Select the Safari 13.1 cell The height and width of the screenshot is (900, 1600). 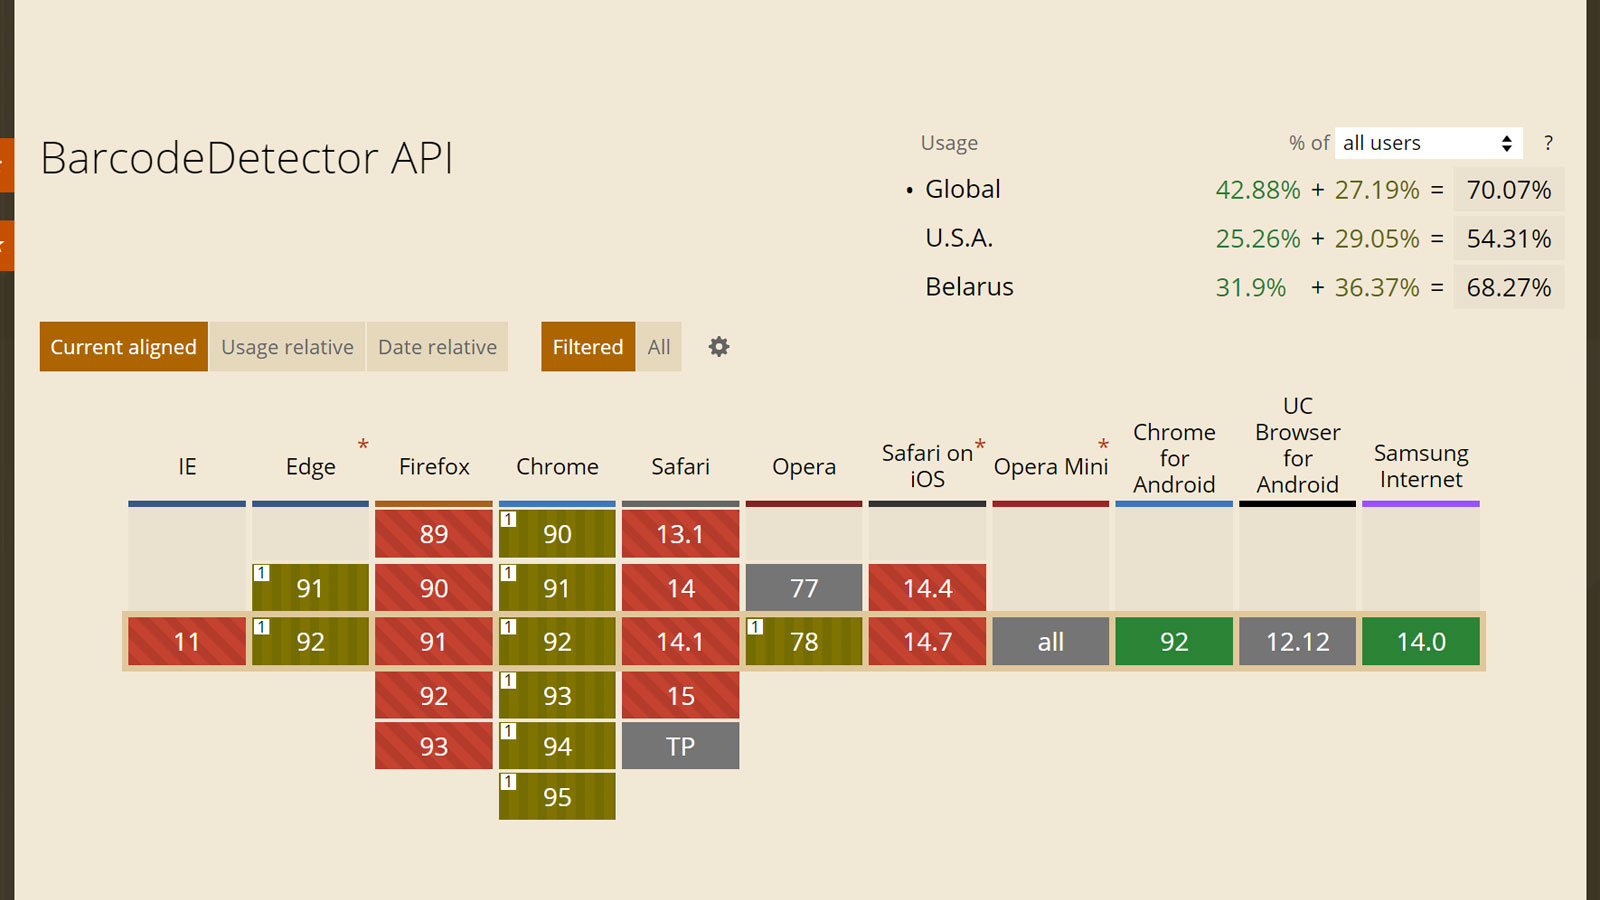pos(680,534)
